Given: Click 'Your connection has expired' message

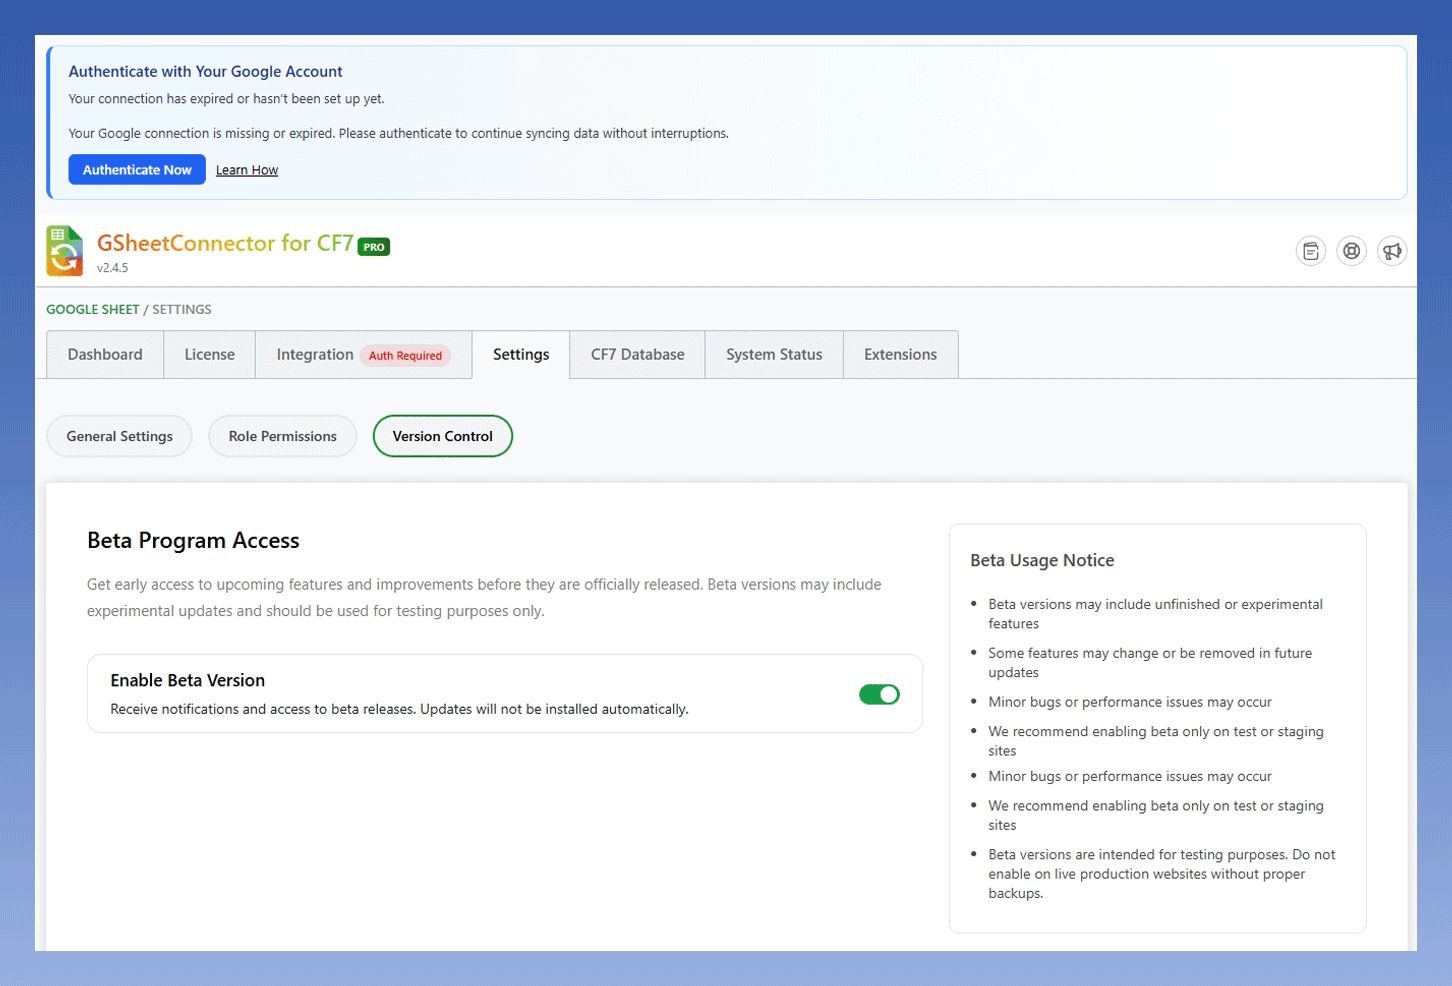Looking at the screenshot, I should click(226, 99).
